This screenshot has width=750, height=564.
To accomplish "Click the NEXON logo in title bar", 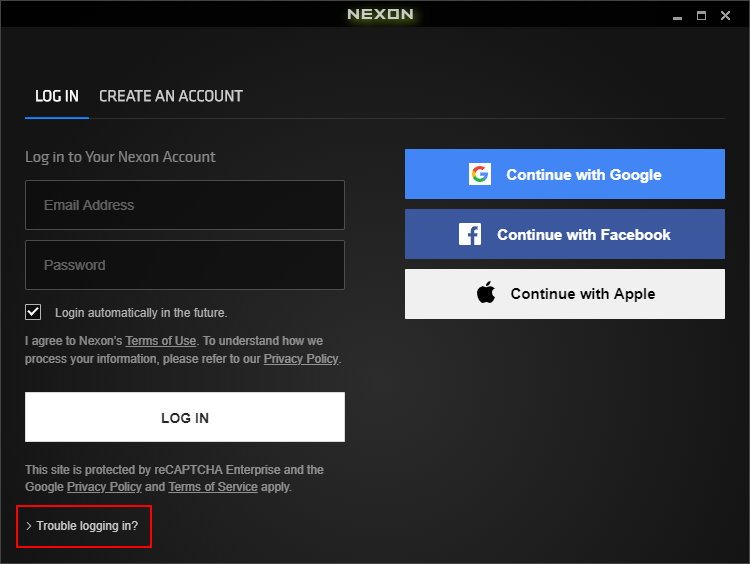I will click(381, 14).
